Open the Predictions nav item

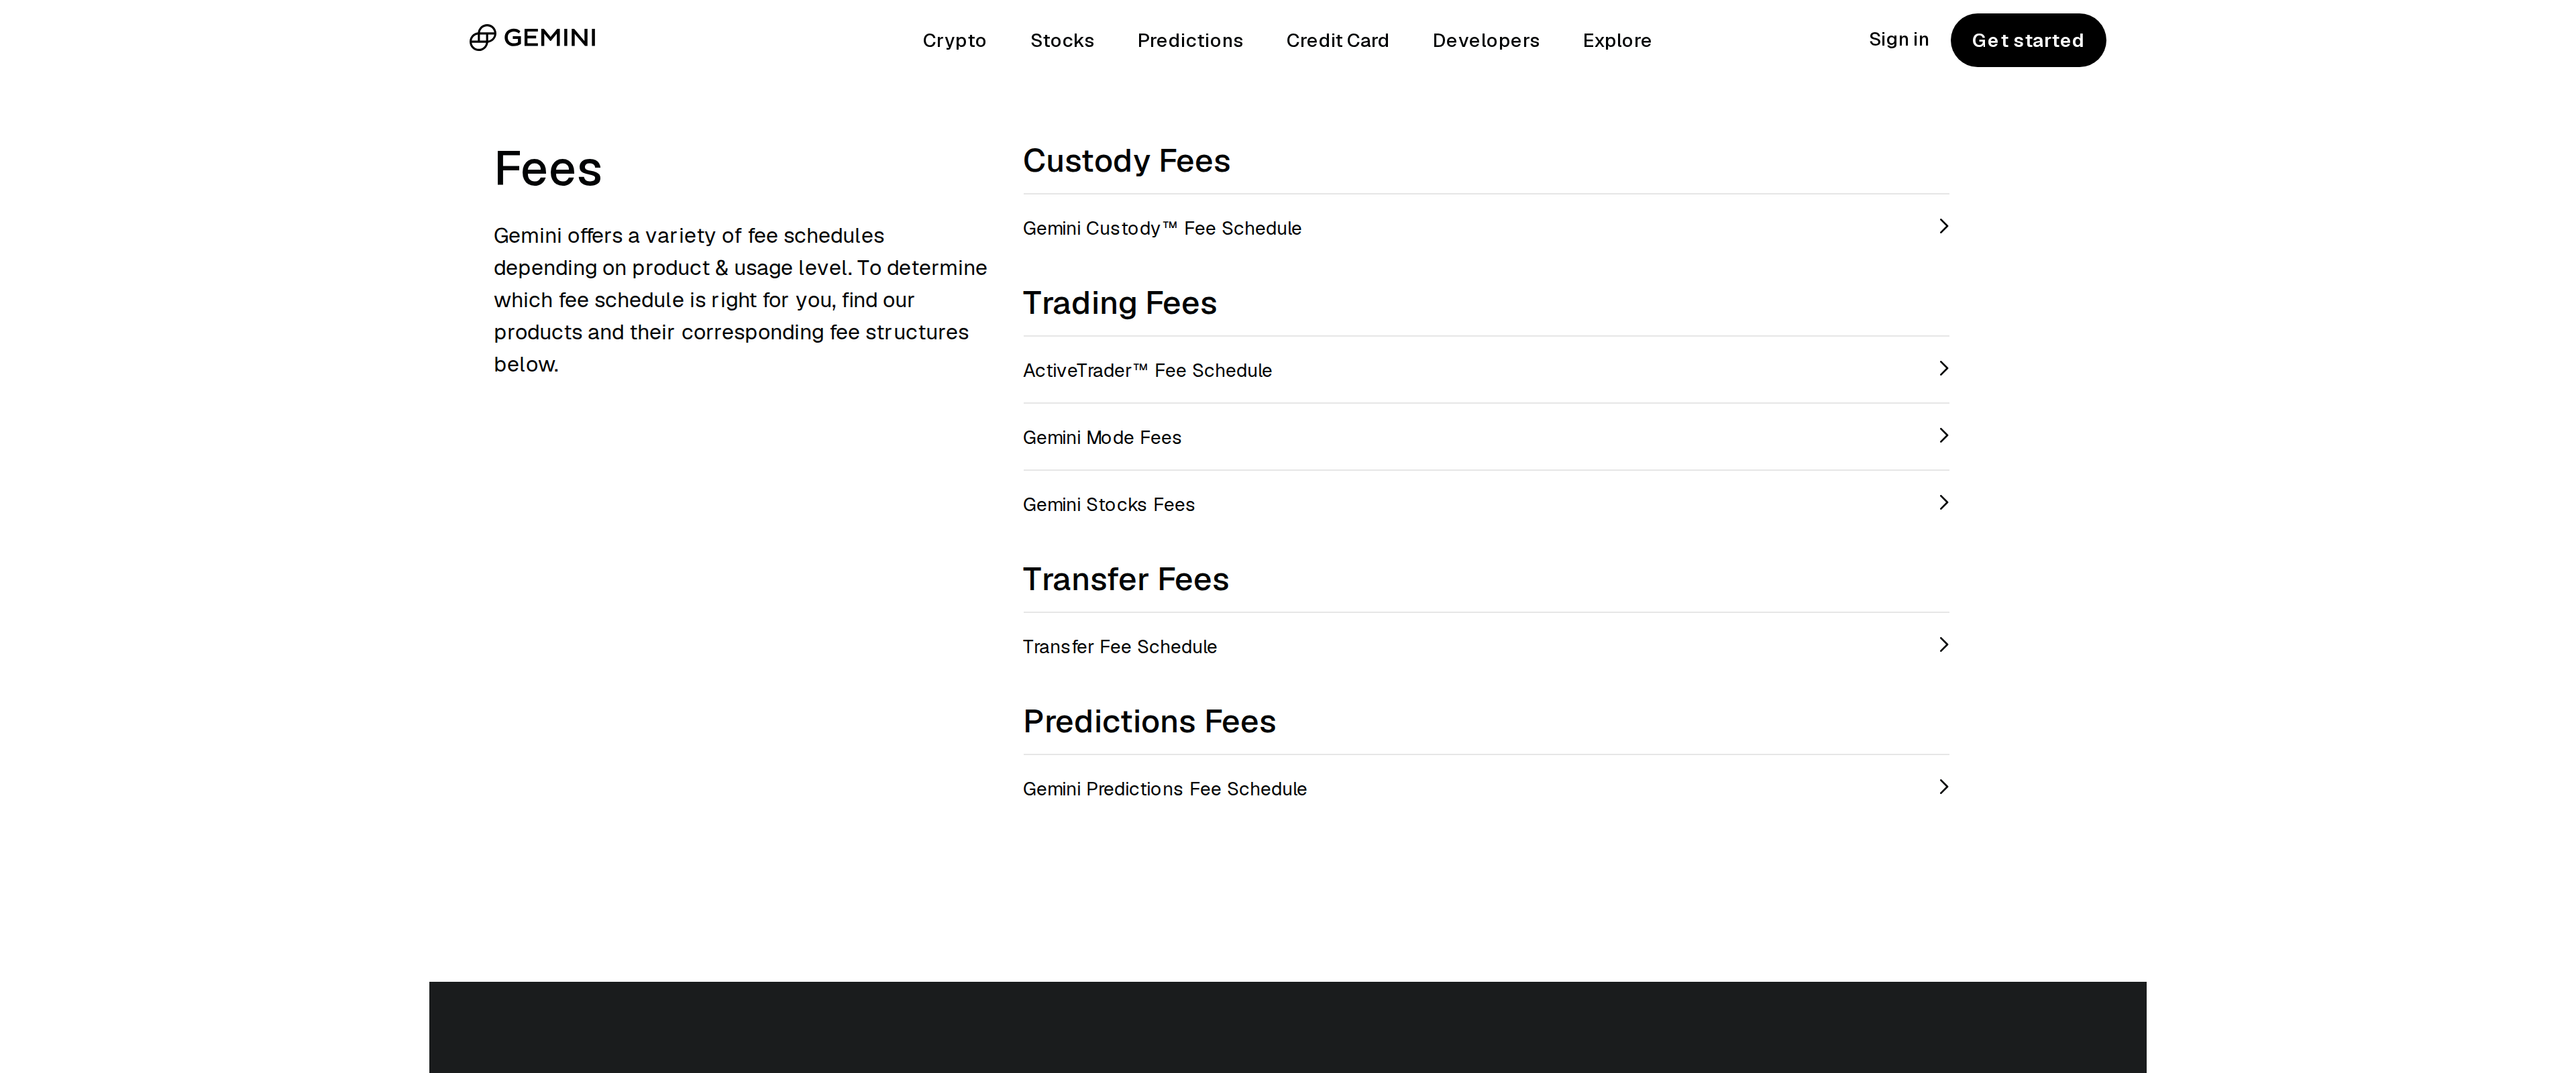click(1190, 40)
